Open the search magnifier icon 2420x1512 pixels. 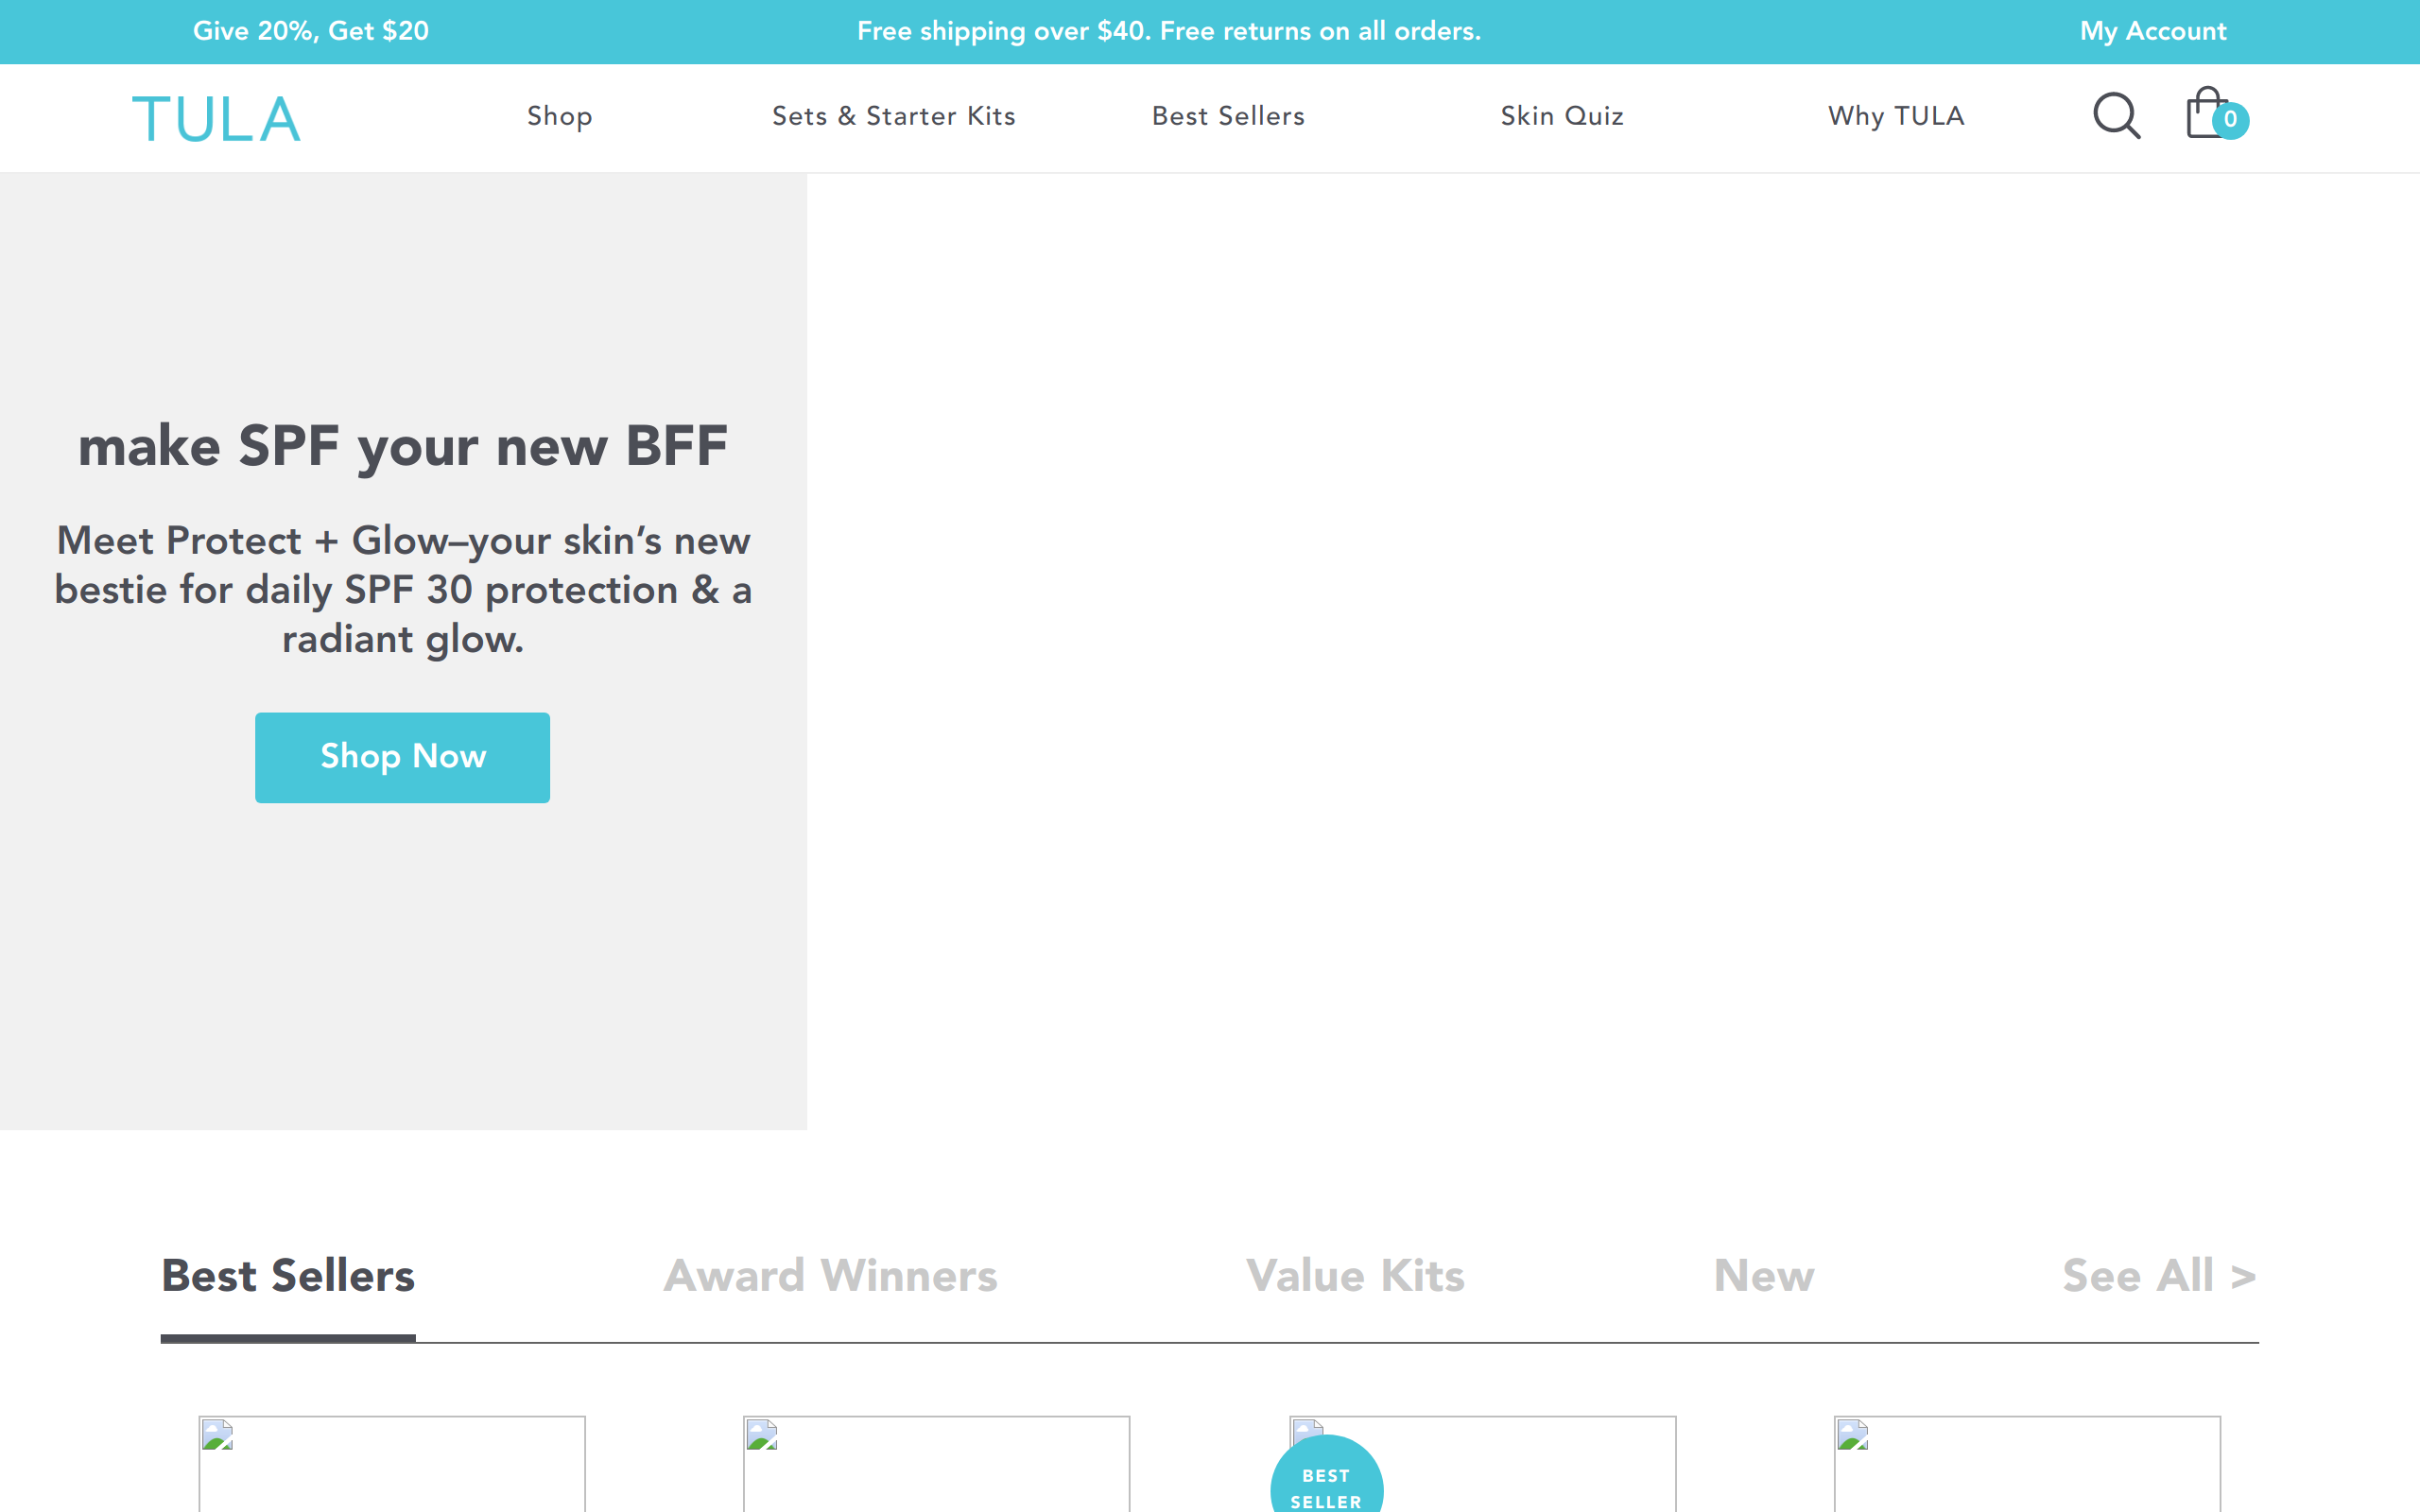2116,116
